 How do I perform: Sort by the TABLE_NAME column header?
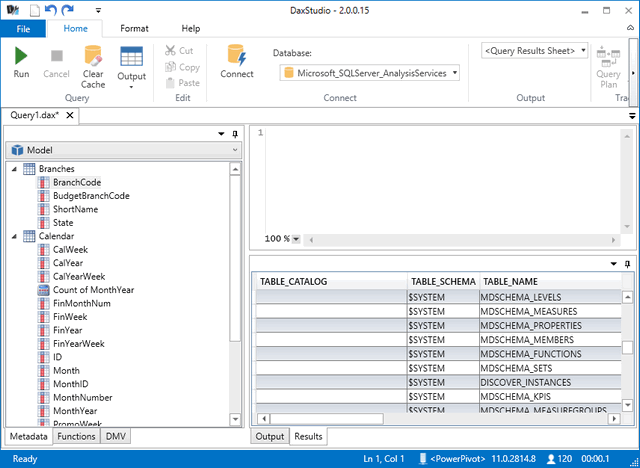[x=551, y=282]
